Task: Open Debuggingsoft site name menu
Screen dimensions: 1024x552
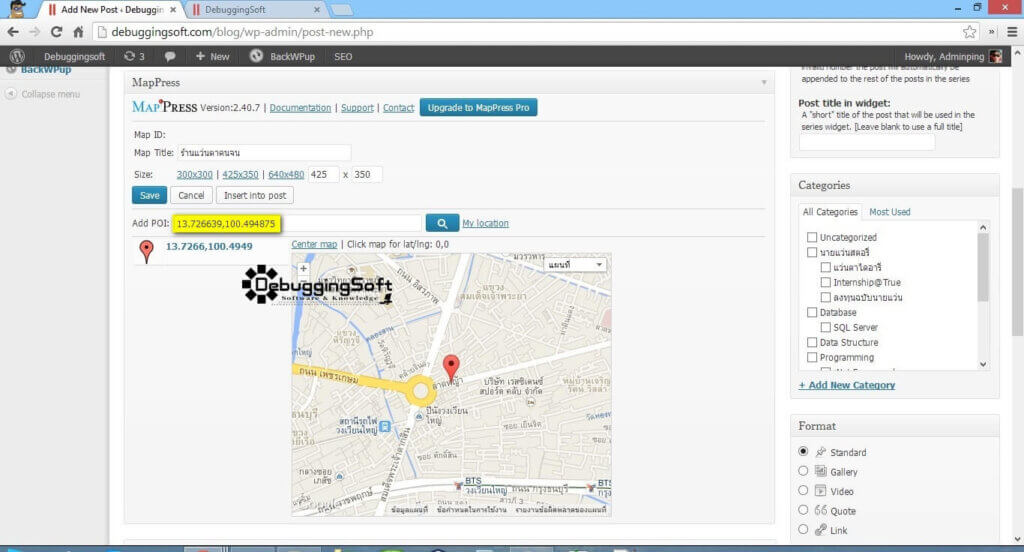Action: pos(74,56)
